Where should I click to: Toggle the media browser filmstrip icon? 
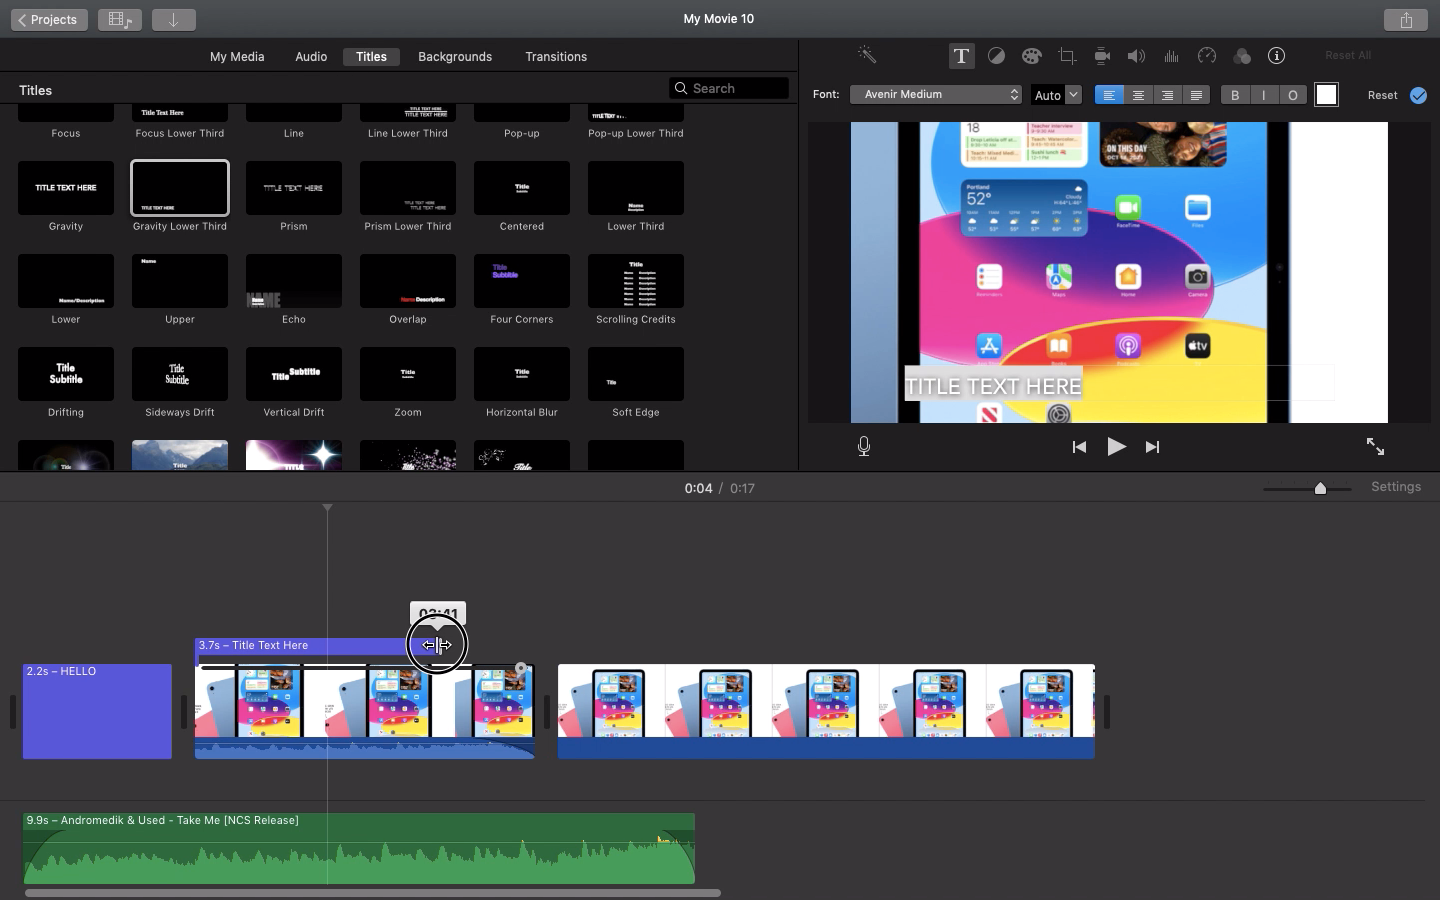coord(120,19)
